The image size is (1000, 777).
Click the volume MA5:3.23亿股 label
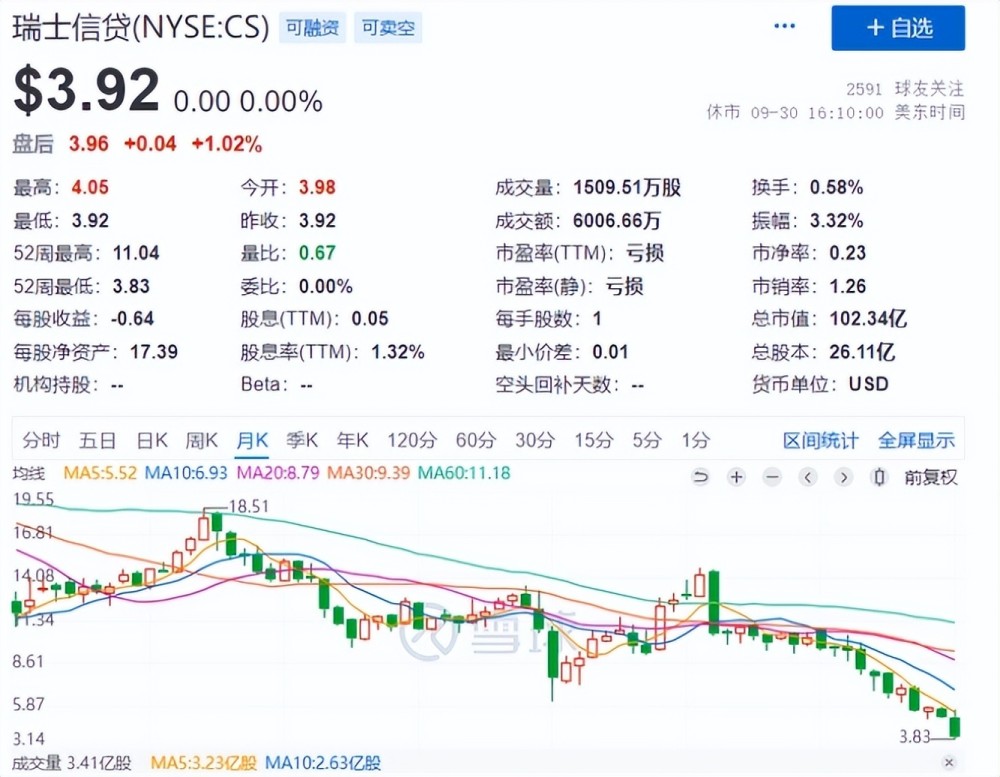[203, 762]
